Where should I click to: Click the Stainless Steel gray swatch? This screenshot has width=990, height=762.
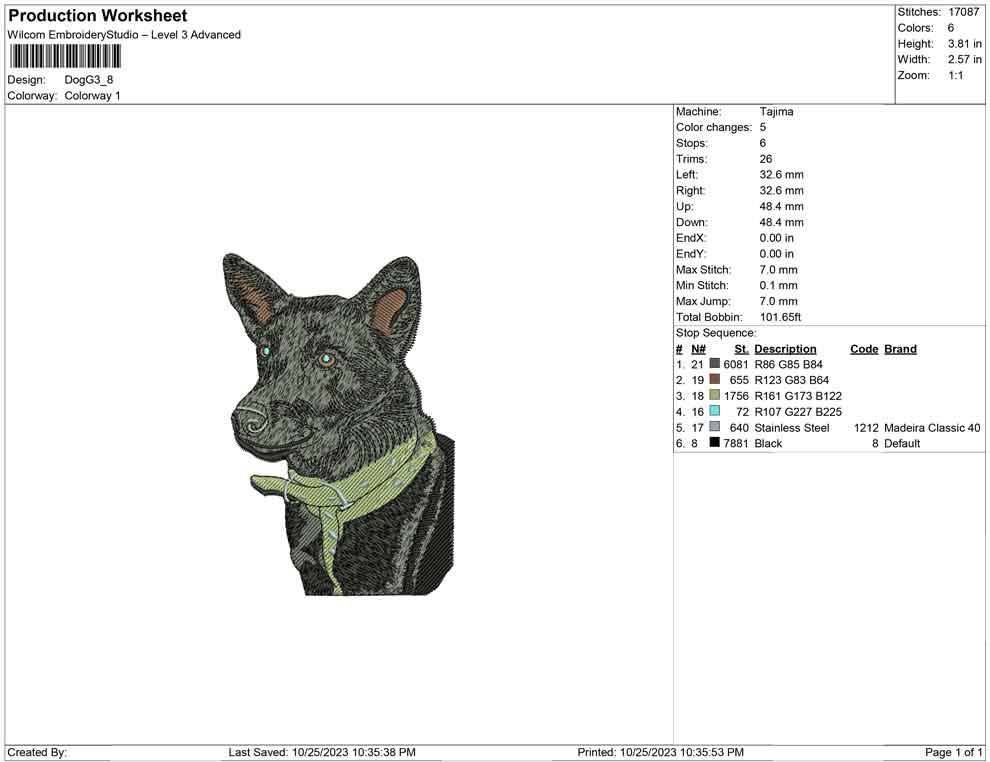(x=715, y=427)
